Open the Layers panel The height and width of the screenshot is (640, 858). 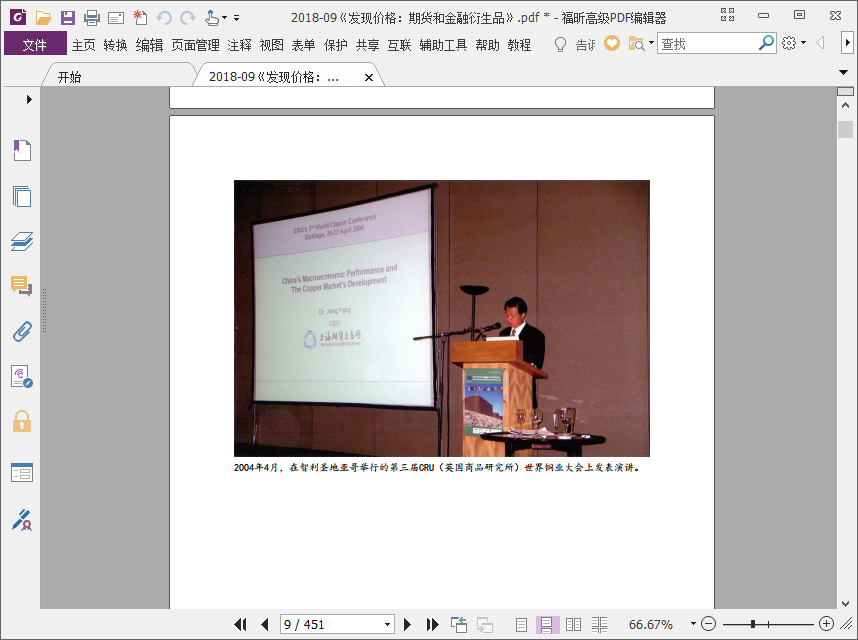tap(22, 241)
